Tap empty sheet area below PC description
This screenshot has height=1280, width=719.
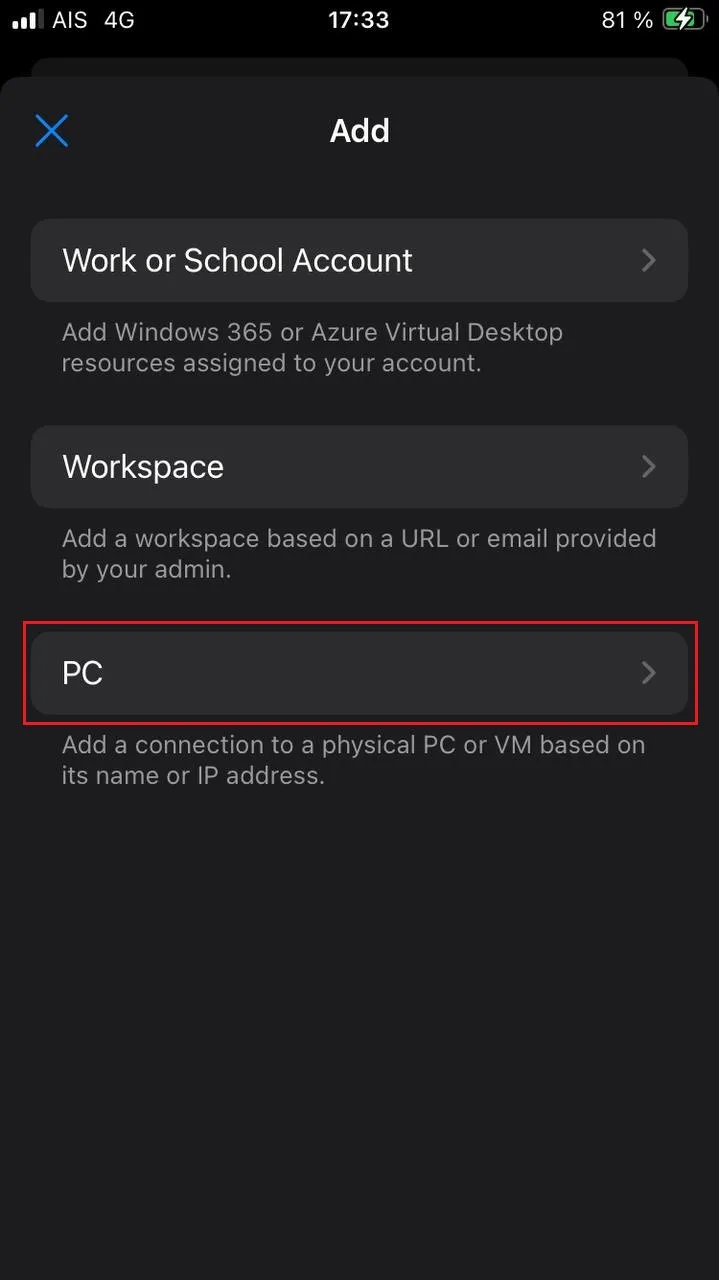point(359,1000)
